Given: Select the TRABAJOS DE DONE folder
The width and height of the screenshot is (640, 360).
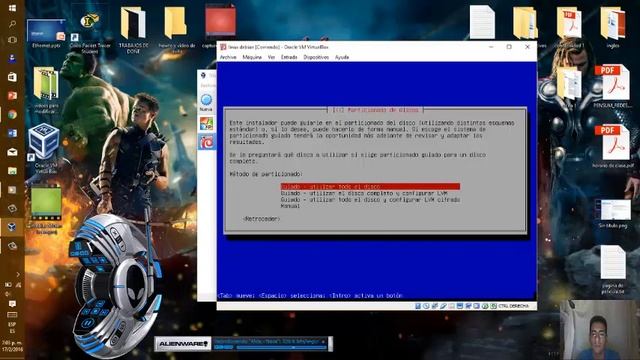Looking at the screenshot, I should 133,31.
